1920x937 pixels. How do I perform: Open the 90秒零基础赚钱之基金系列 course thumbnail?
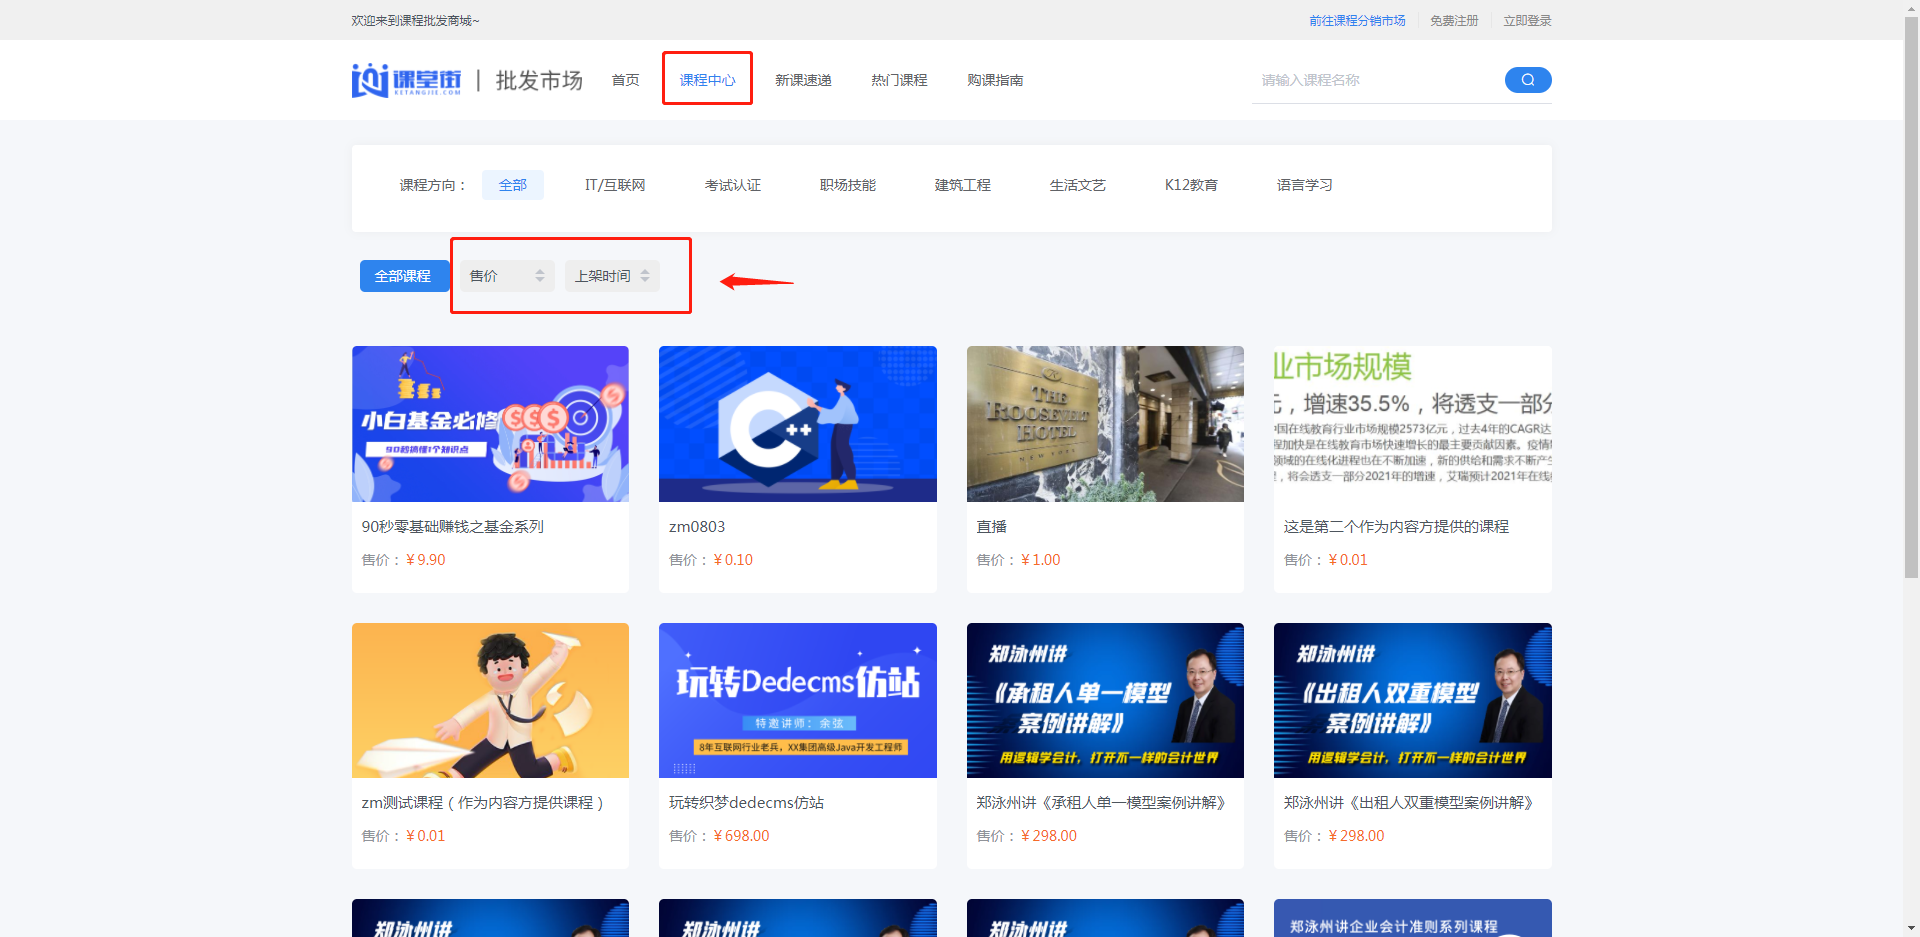pos(490,424)
